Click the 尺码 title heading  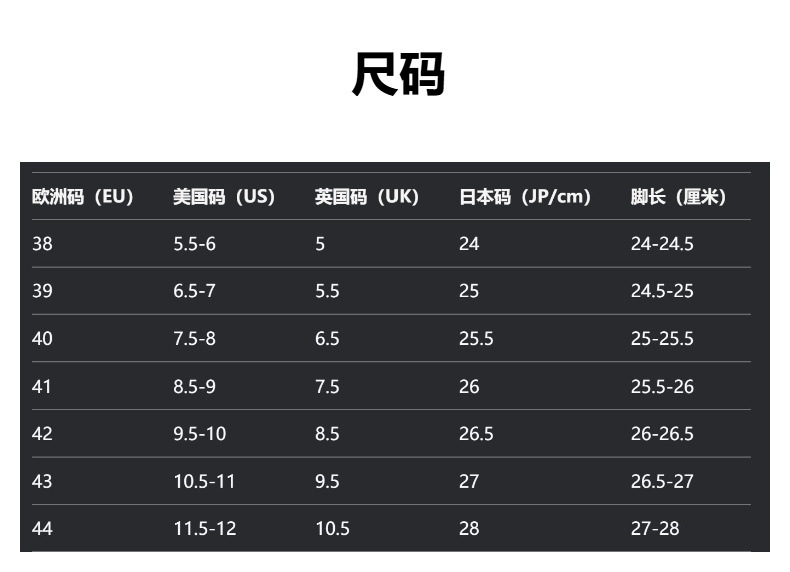(x=397, y=74)
